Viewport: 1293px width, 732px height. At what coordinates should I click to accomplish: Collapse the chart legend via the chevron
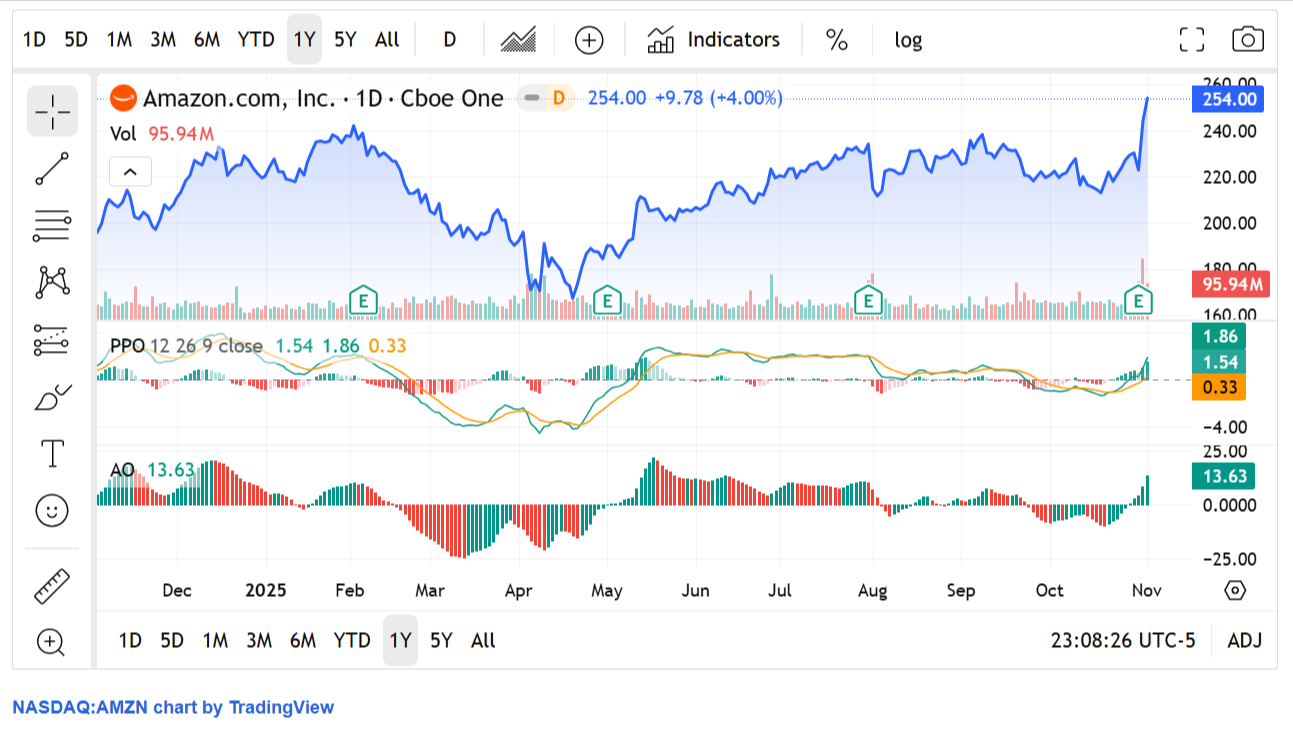click(x=129, y=171)
